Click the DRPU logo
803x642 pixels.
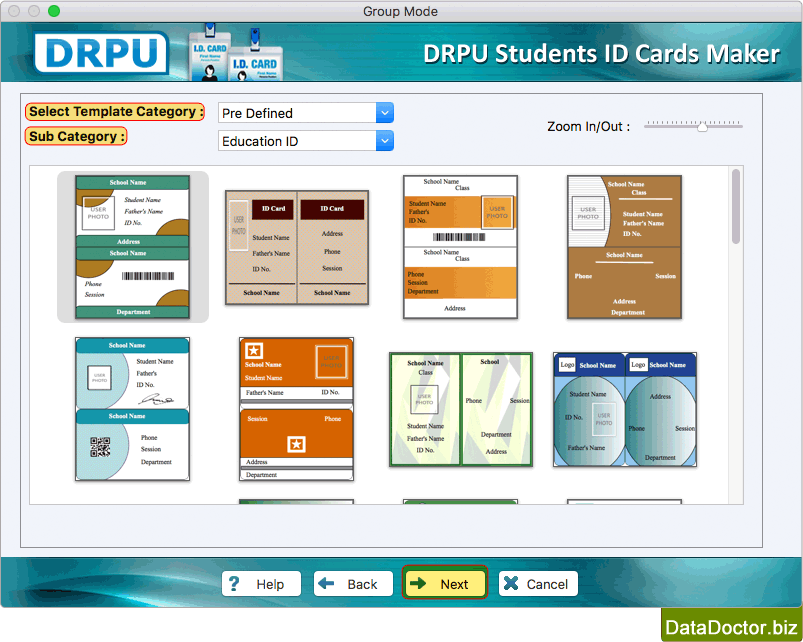(x=101, y=53)
